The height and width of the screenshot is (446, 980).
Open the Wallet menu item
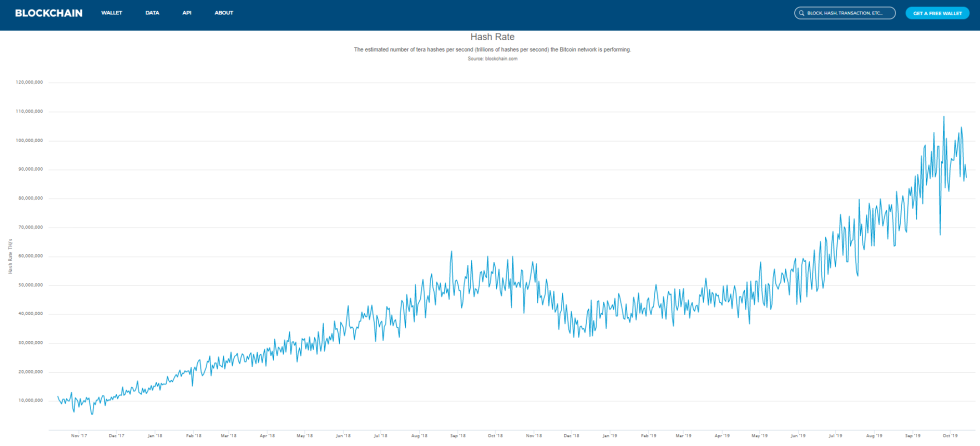112,13
